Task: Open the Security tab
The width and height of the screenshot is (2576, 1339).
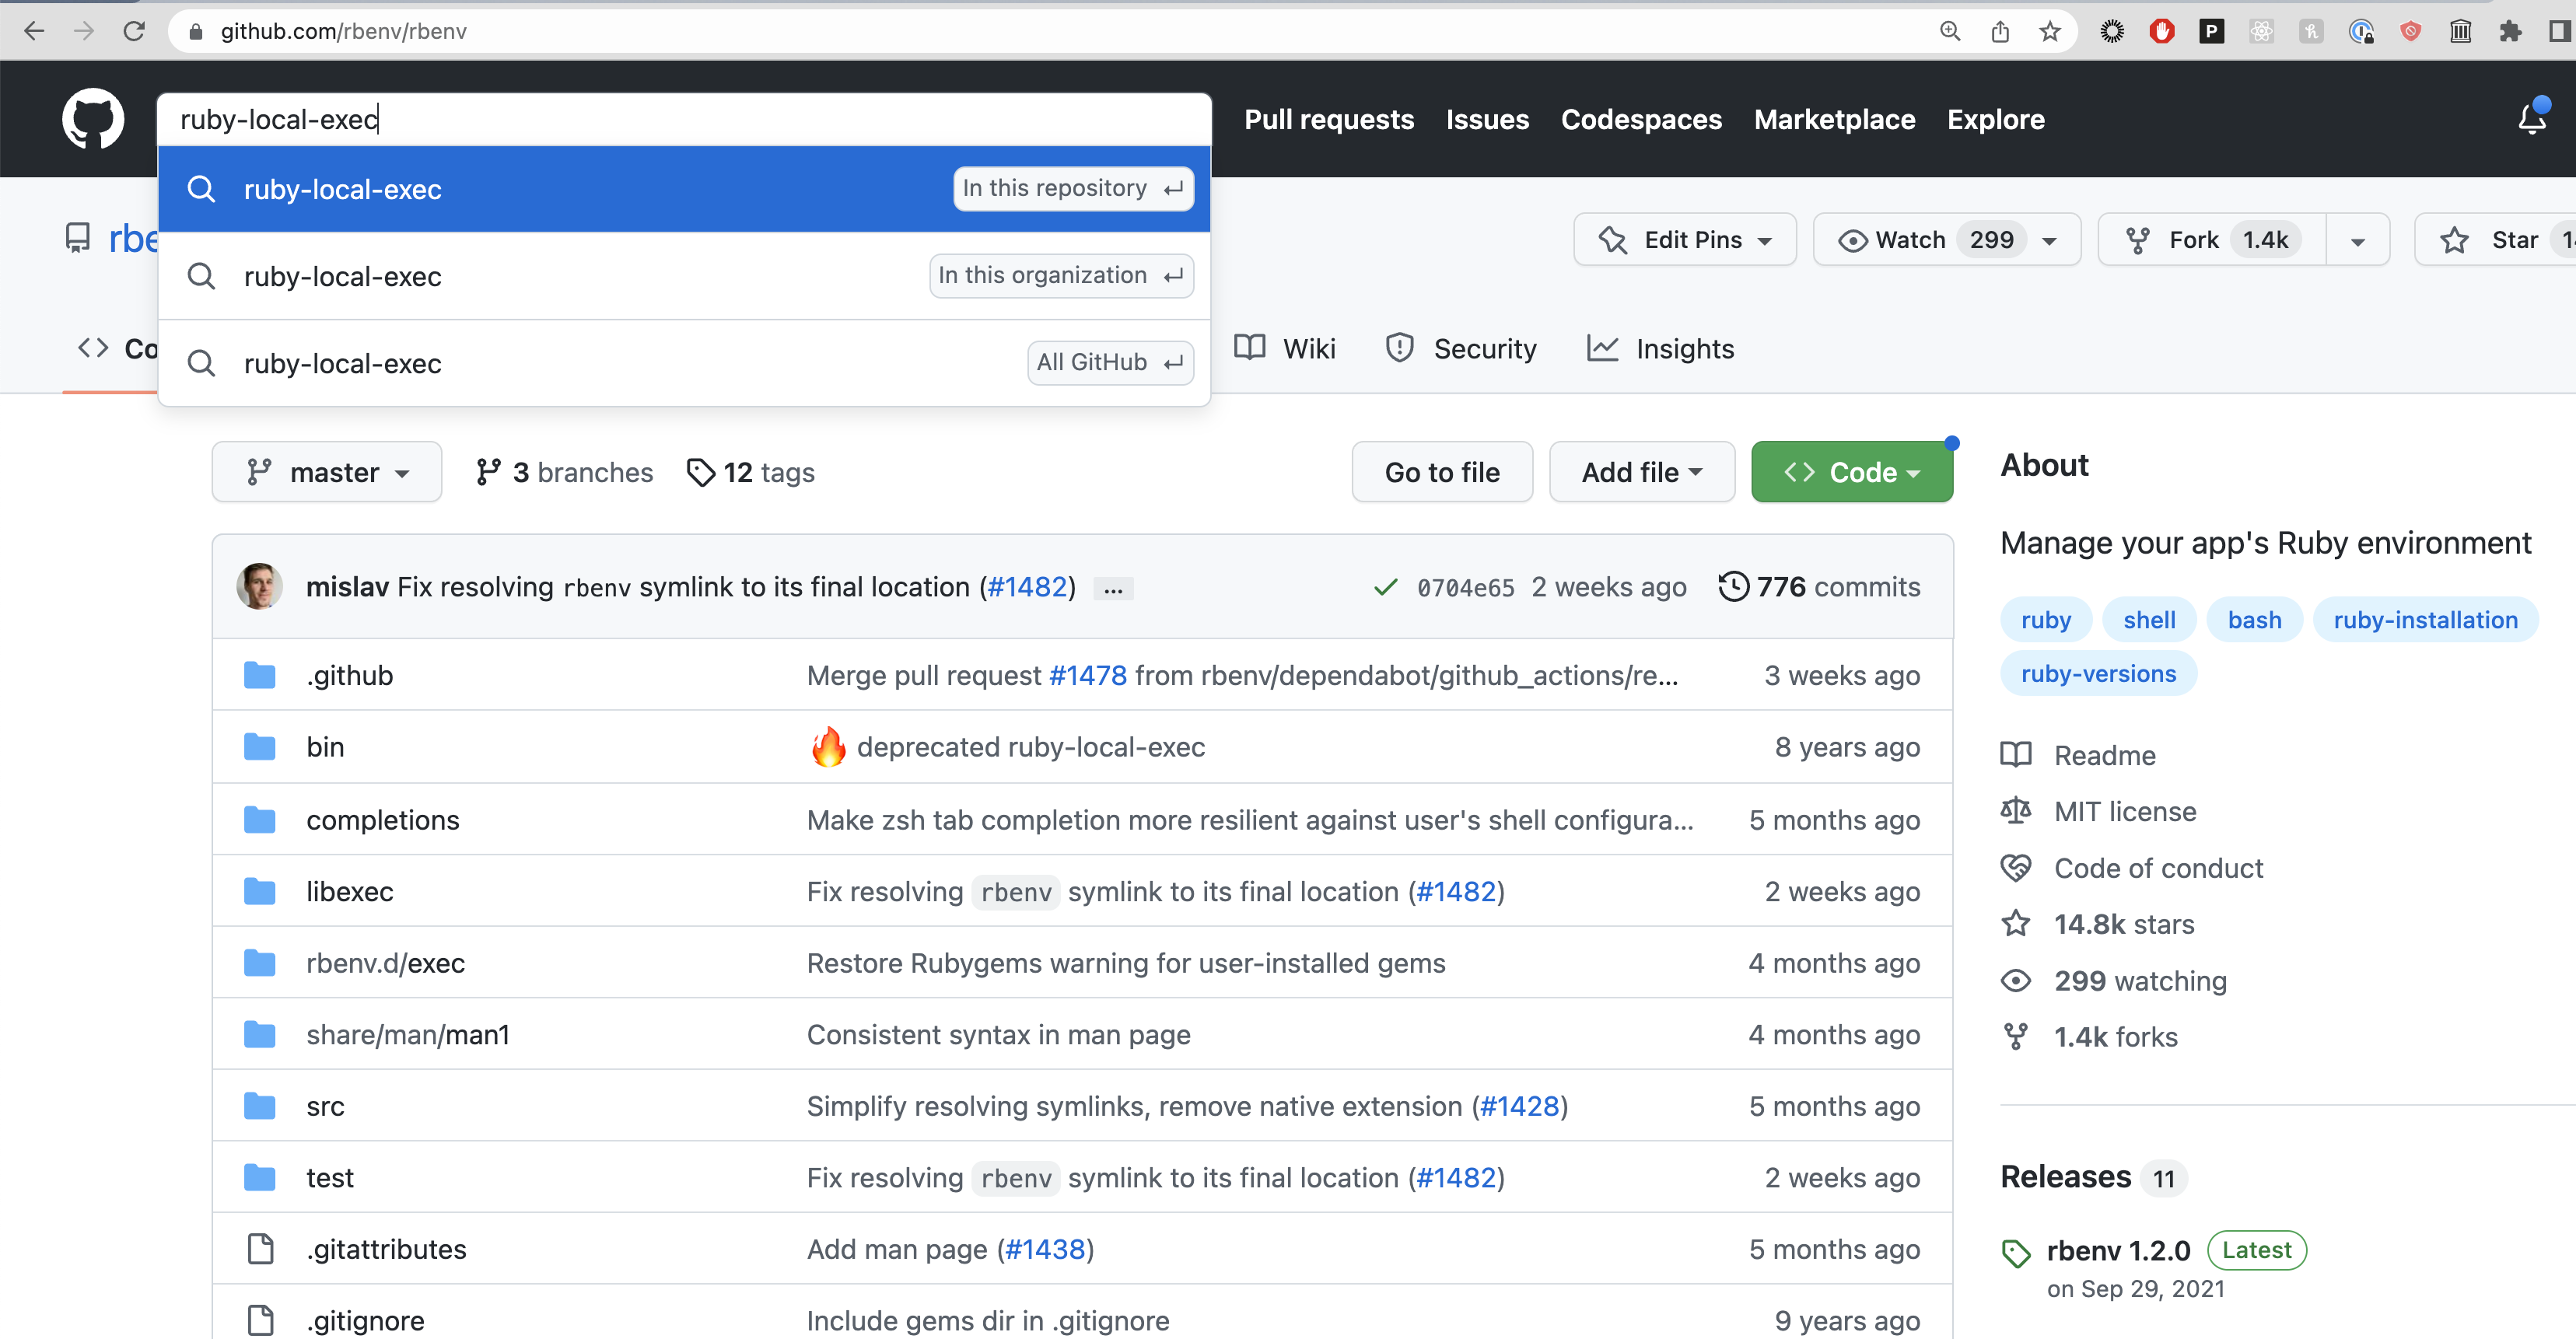Action: click(x=1461, y=348)
